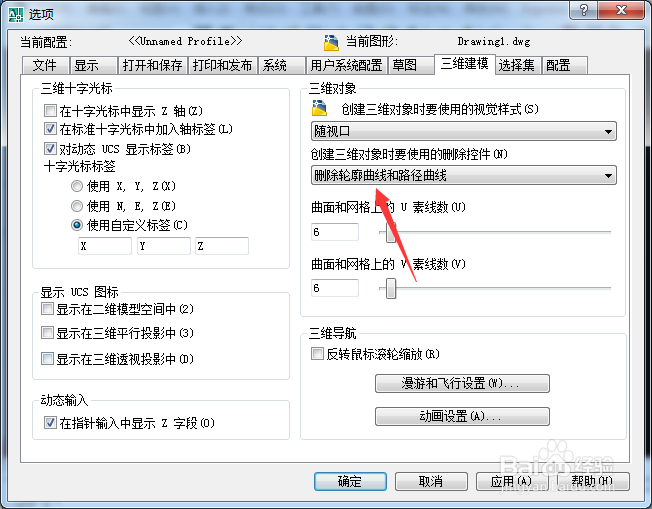Screen dimensions: 652x509
Task: Check 显示在二维模型空间中 option
Action: (47, 309)
